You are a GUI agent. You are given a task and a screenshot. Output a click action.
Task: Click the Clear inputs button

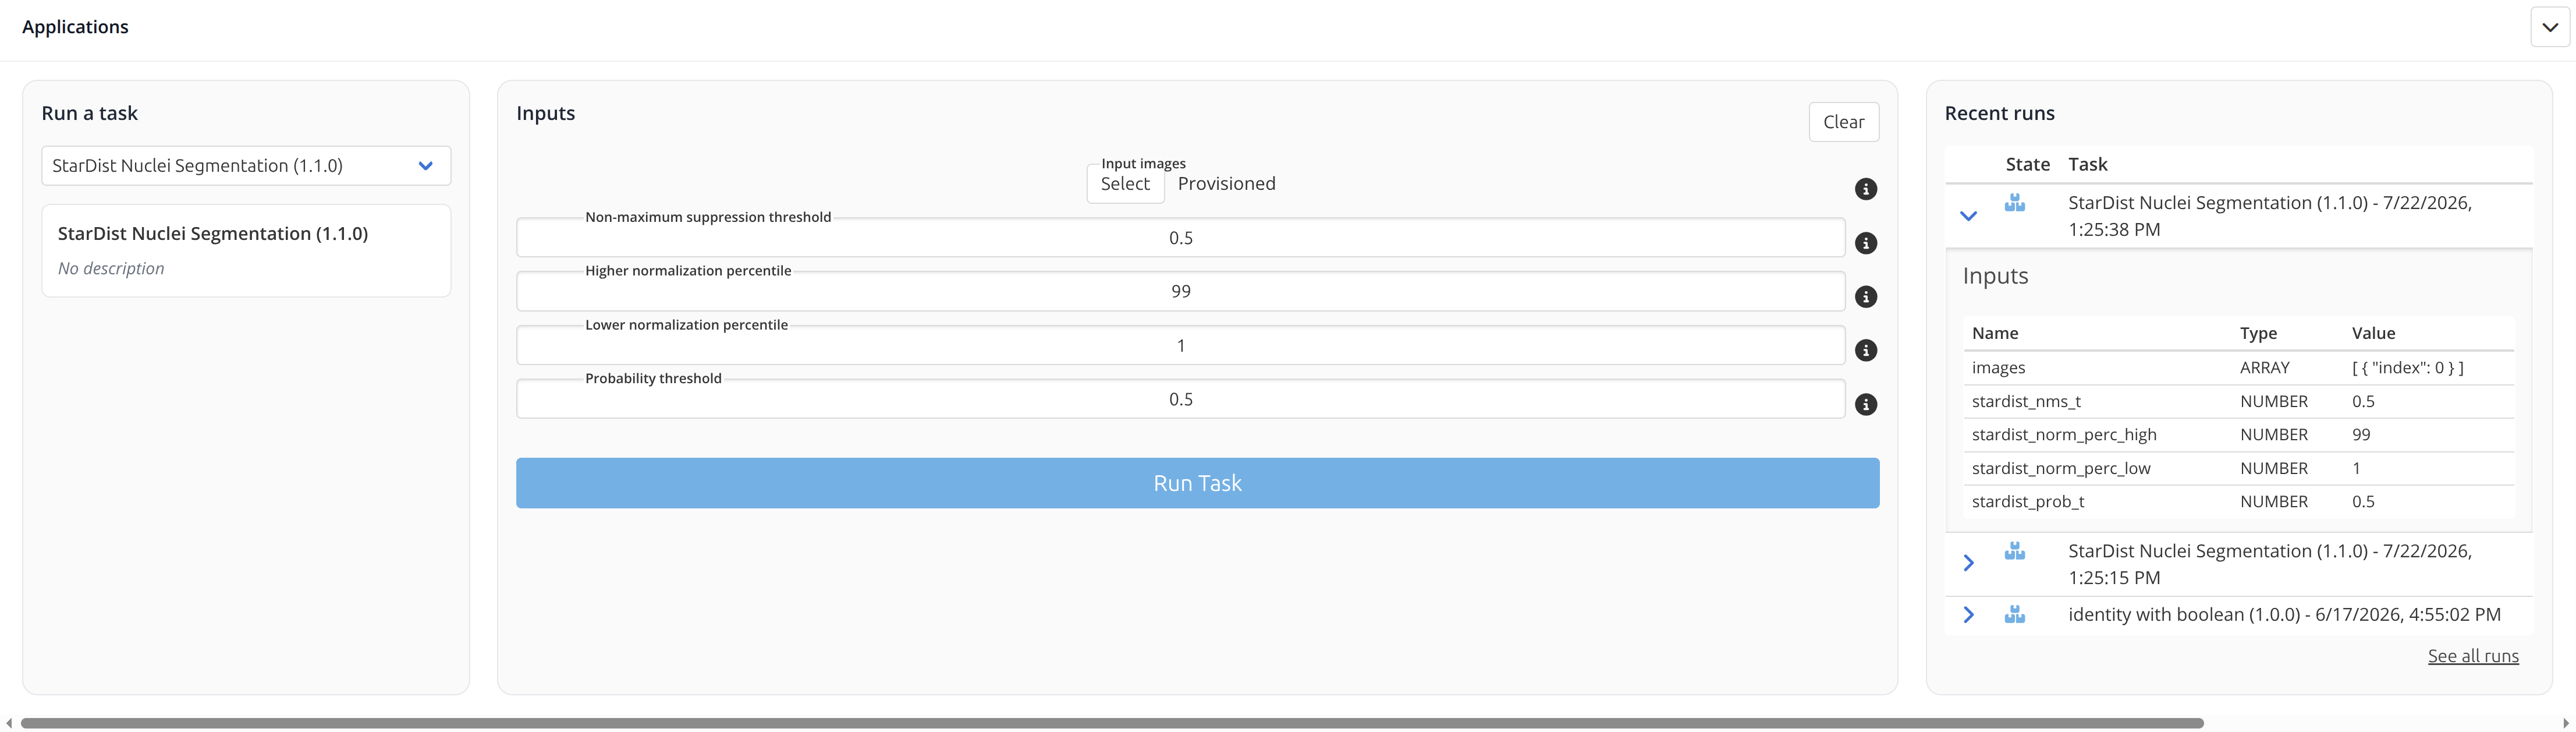click(x=1843, y=122)
